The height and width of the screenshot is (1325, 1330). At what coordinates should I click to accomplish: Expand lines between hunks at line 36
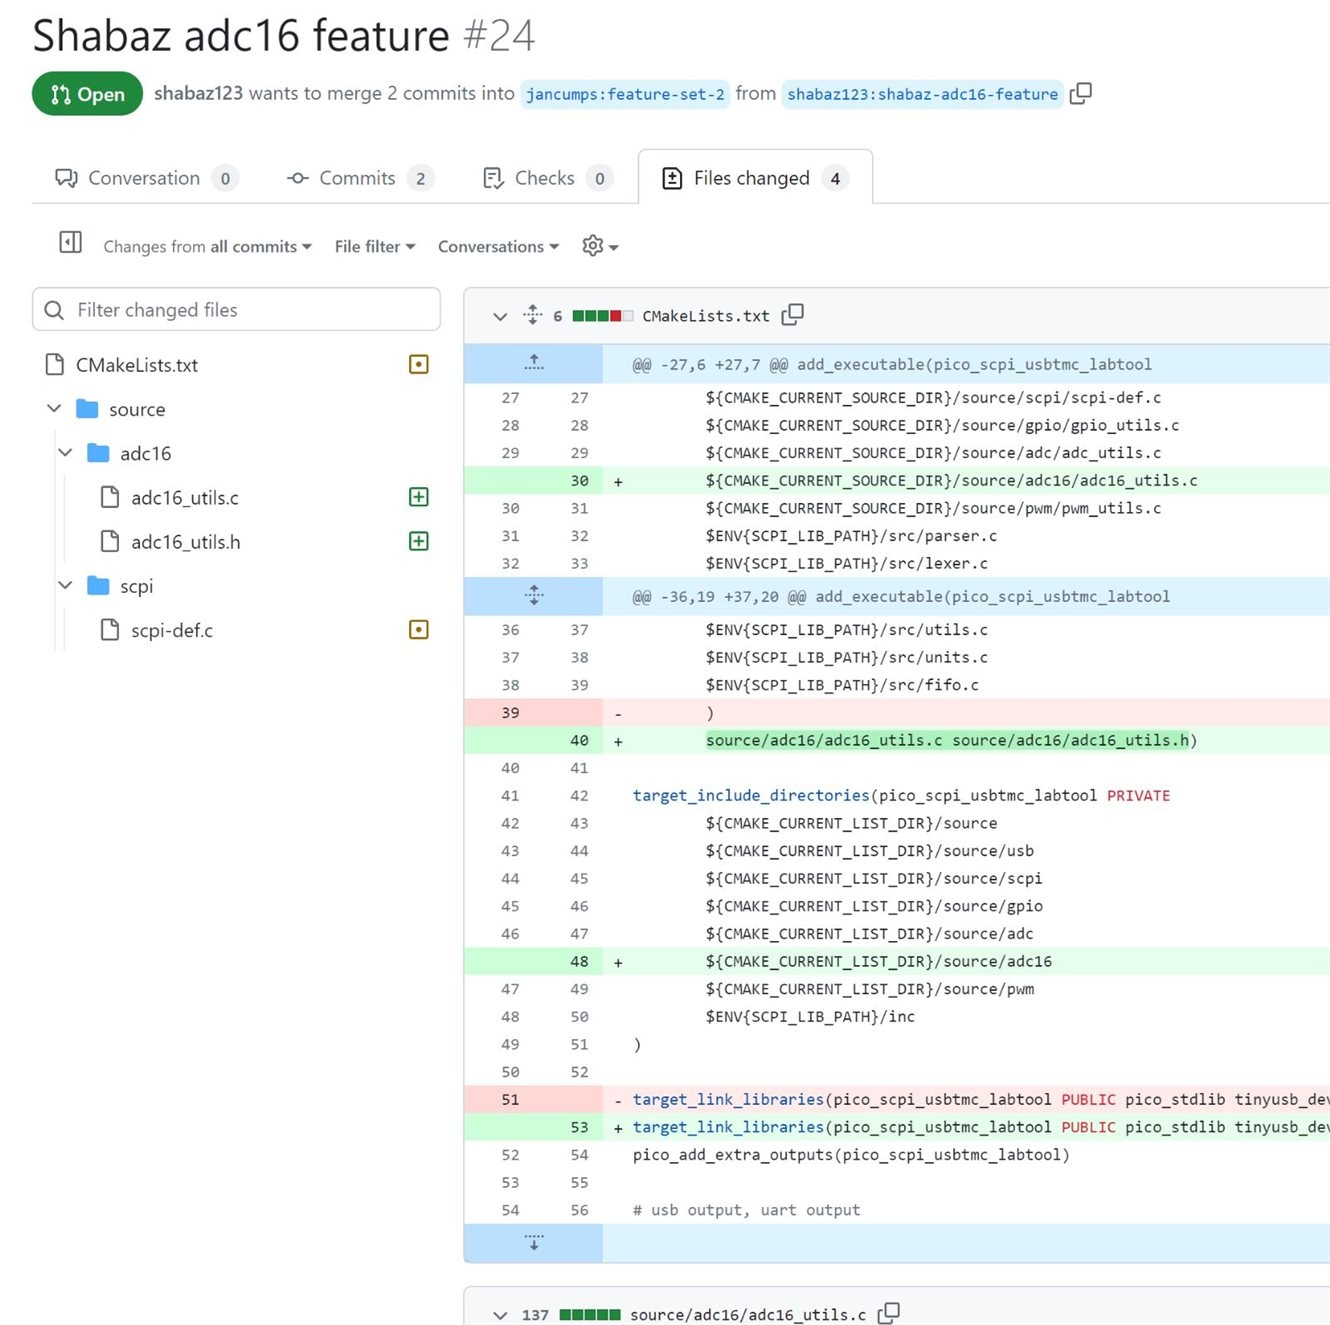point(534,596)
